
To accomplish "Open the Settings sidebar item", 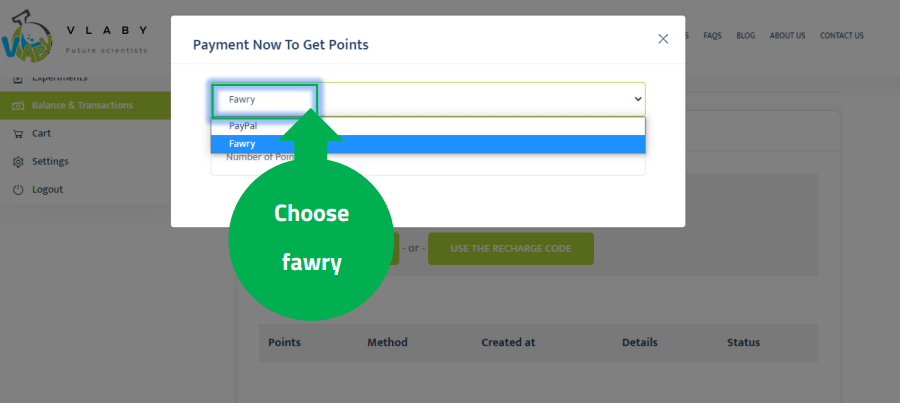I will pos(50,161).
